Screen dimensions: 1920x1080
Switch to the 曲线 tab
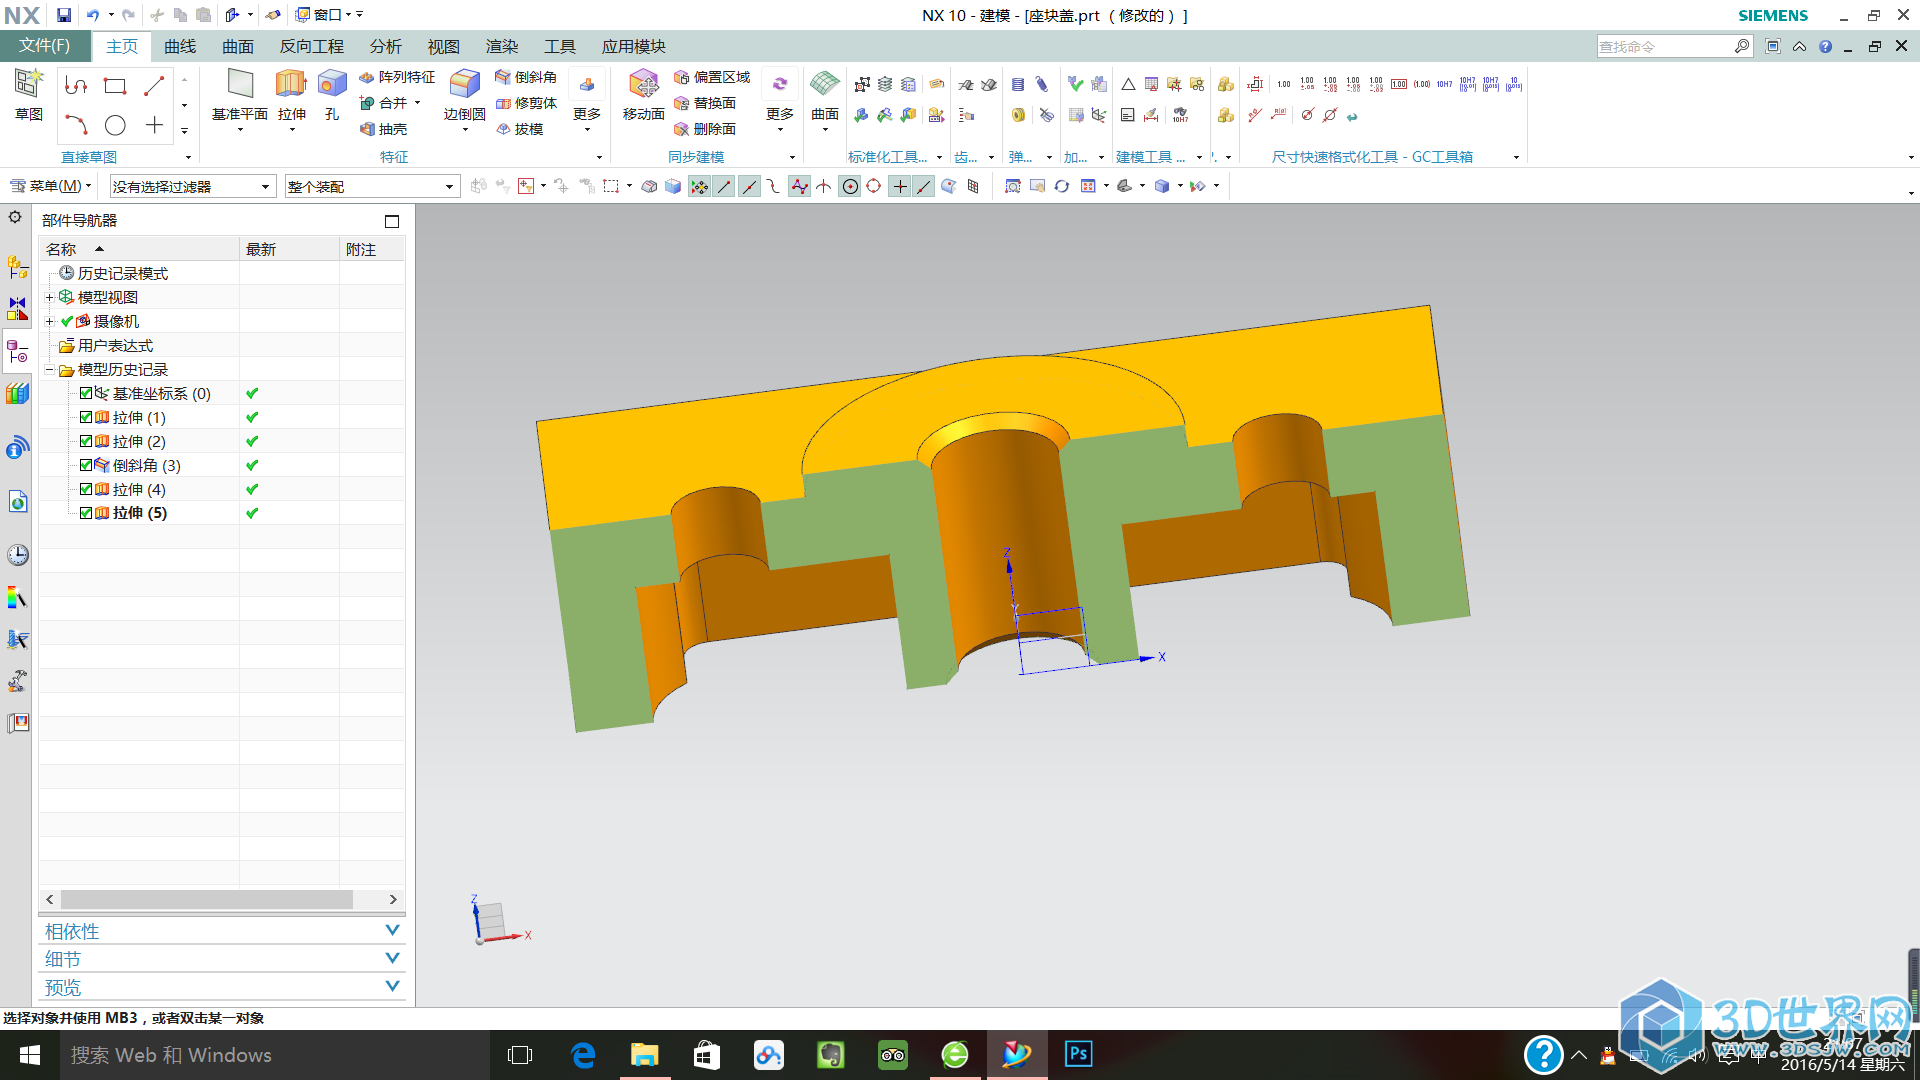point(180,46)
